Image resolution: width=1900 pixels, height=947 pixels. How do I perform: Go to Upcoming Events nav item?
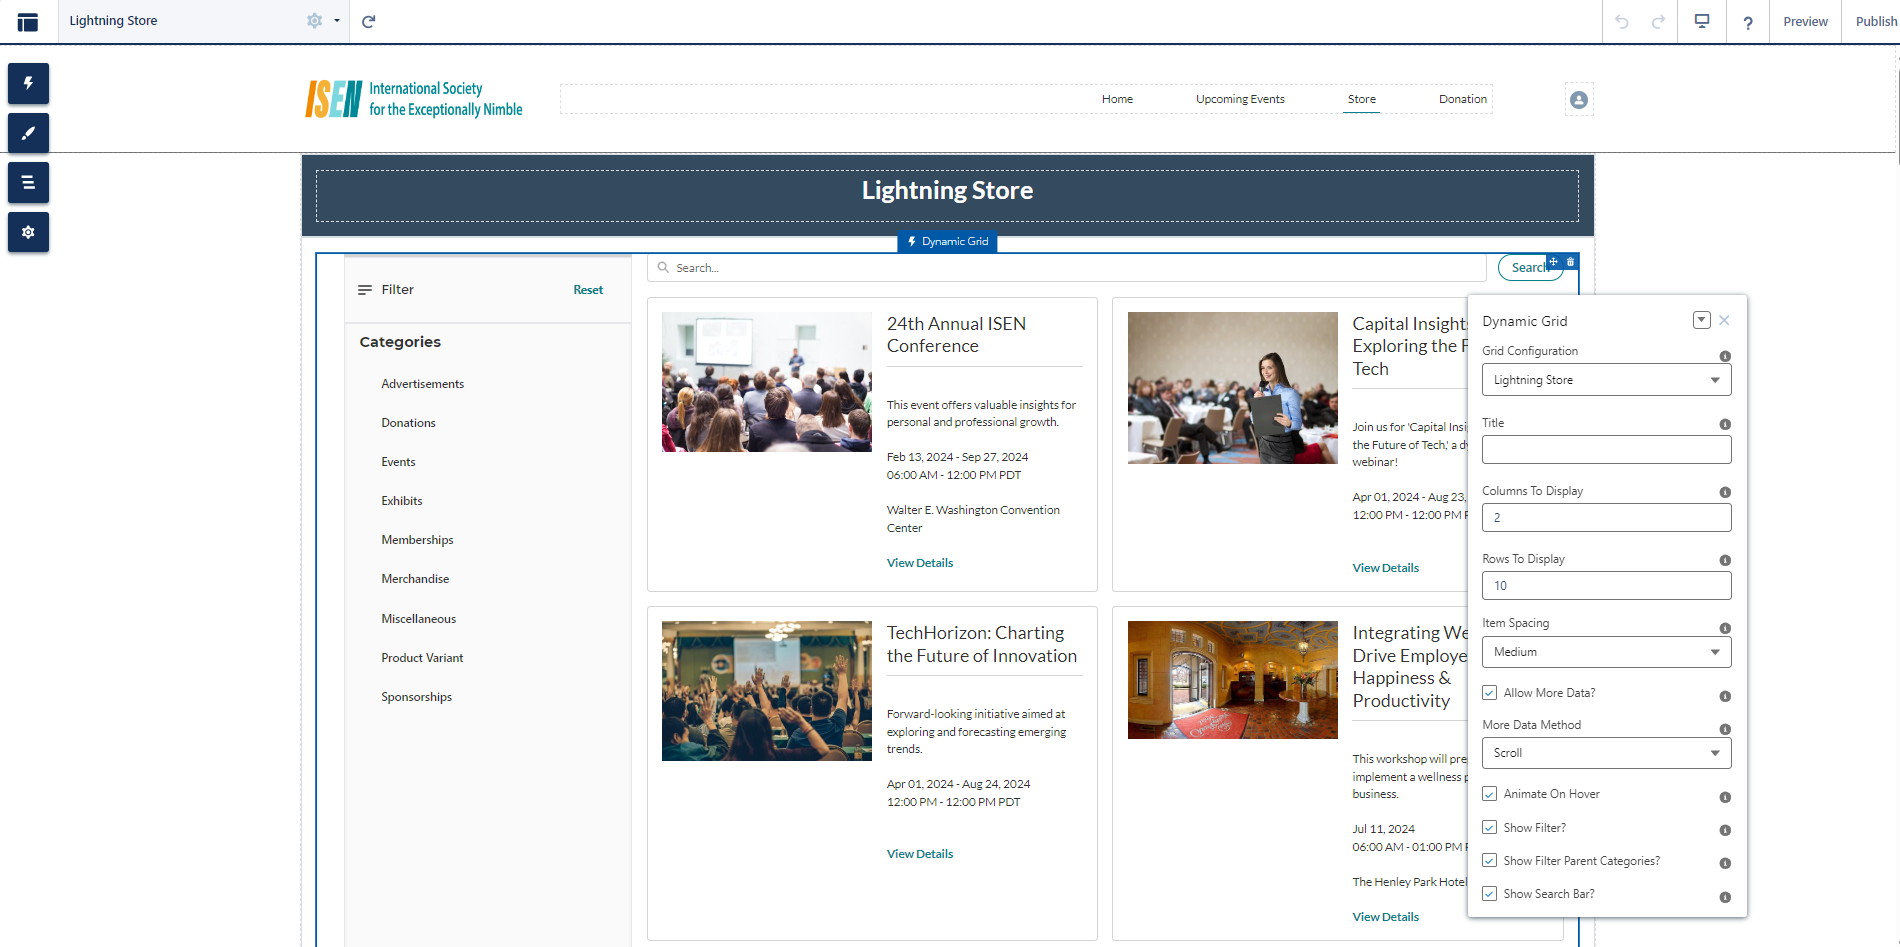tap(1240, 99)
